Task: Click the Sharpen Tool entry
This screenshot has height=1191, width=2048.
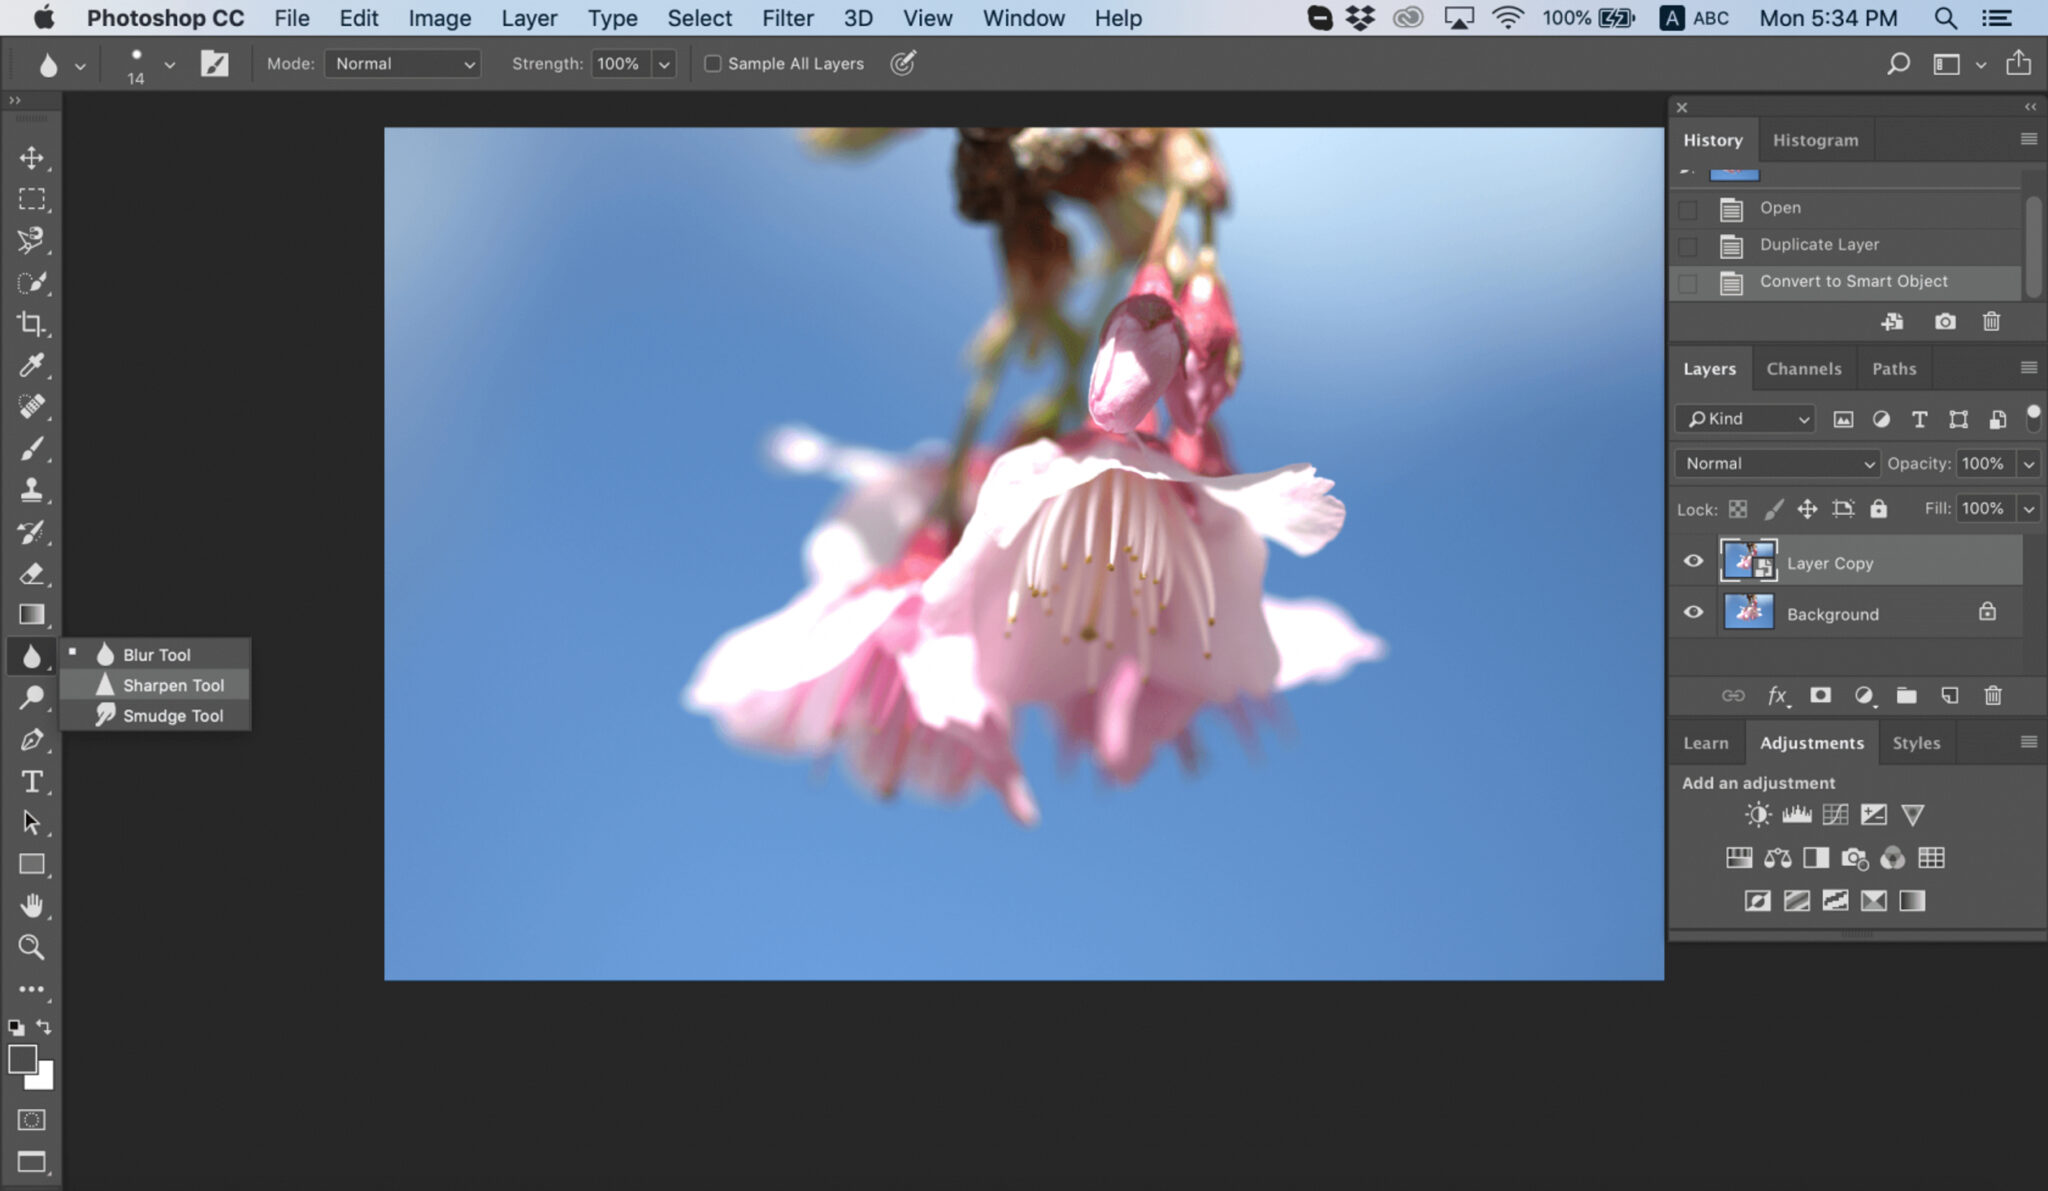Action: tap(172, 685)
